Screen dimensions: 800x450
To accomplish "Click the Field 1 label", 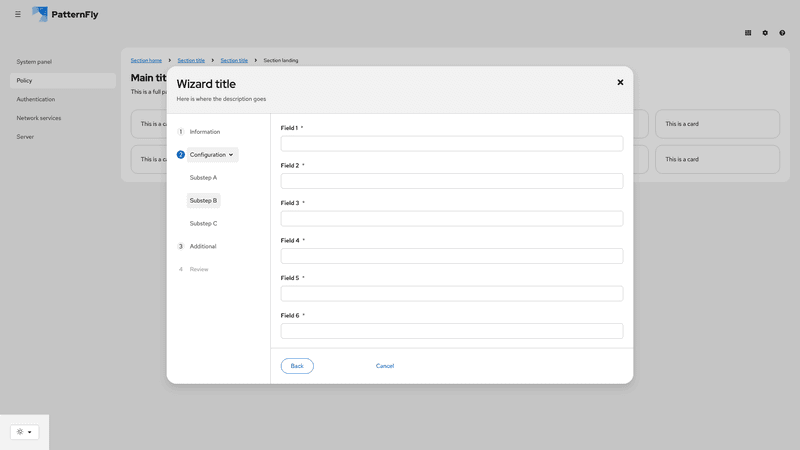I will pyautogui.click(x=289, y=128).
